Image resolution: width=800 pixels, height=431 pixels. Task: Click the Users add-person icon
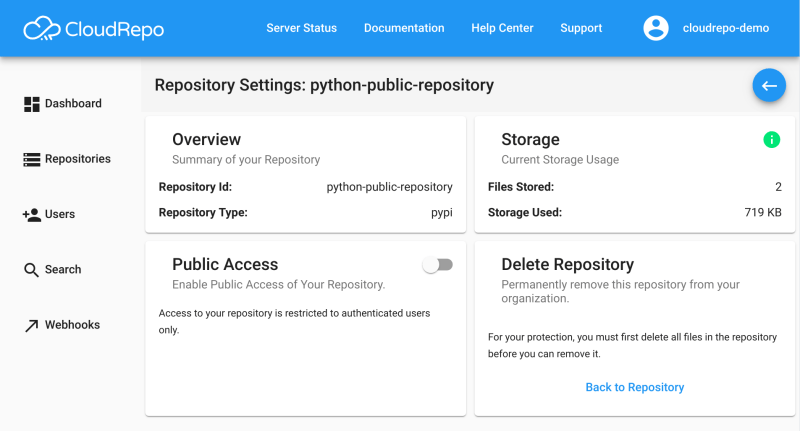coord(32,215)
